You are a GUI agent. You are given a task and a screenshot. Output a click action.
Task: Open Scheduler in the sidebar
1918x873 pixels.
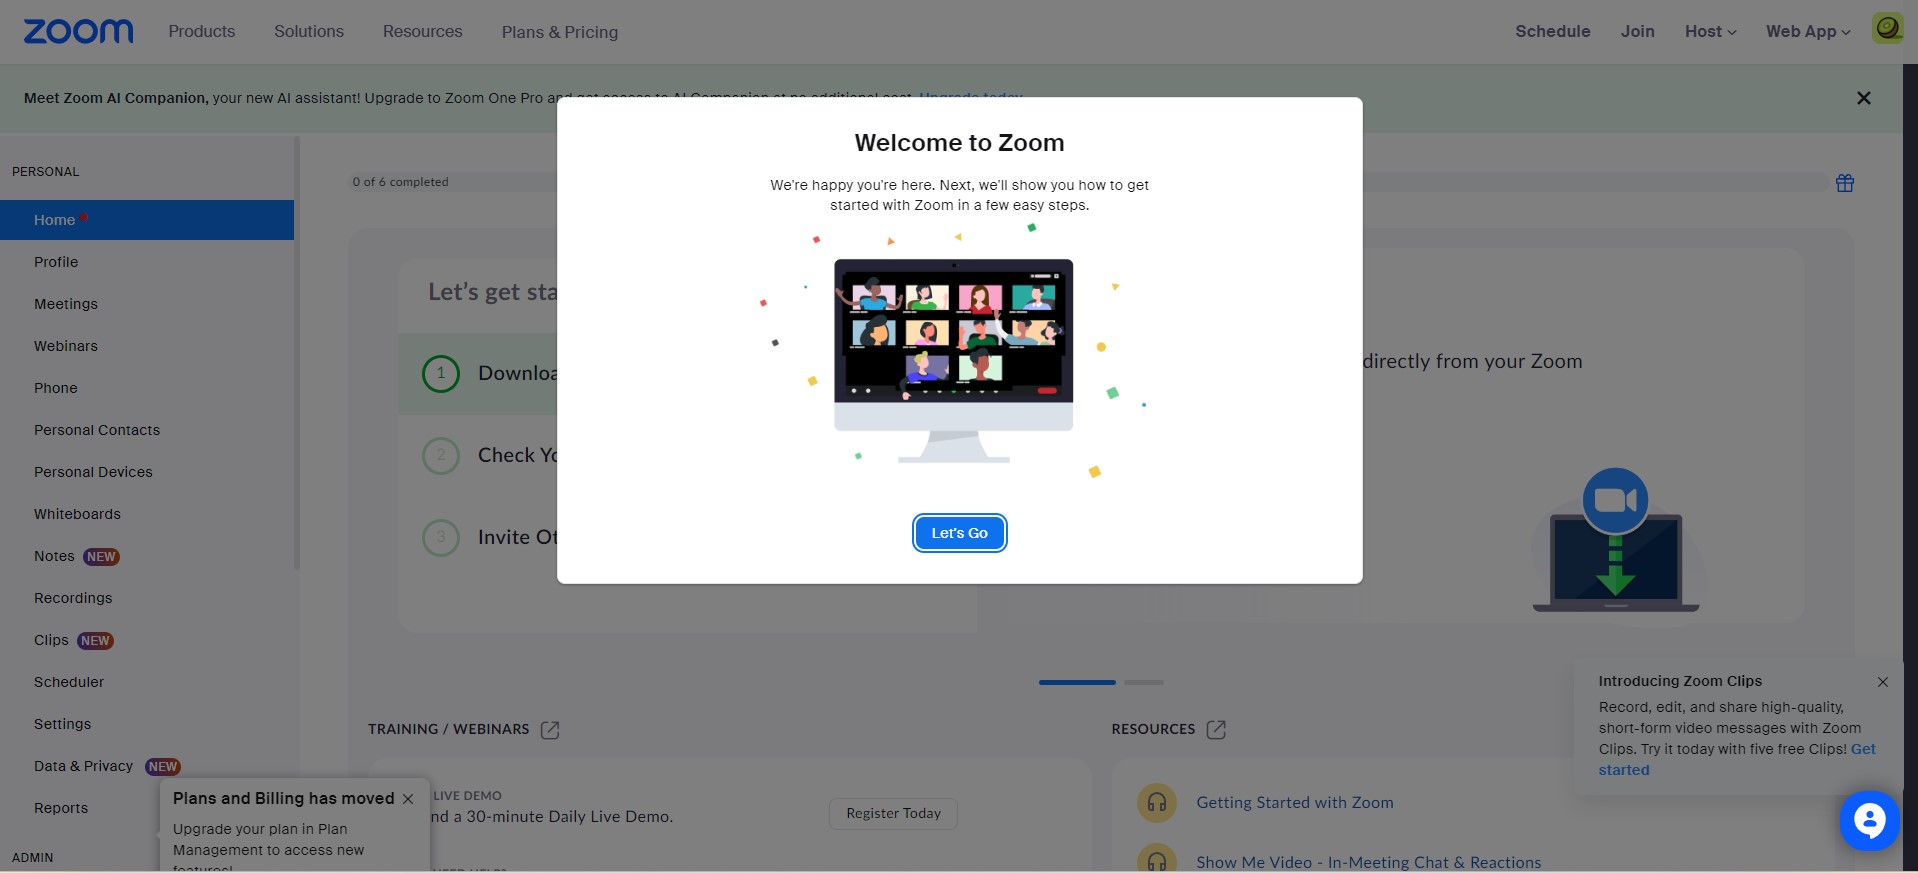(69, 682)
